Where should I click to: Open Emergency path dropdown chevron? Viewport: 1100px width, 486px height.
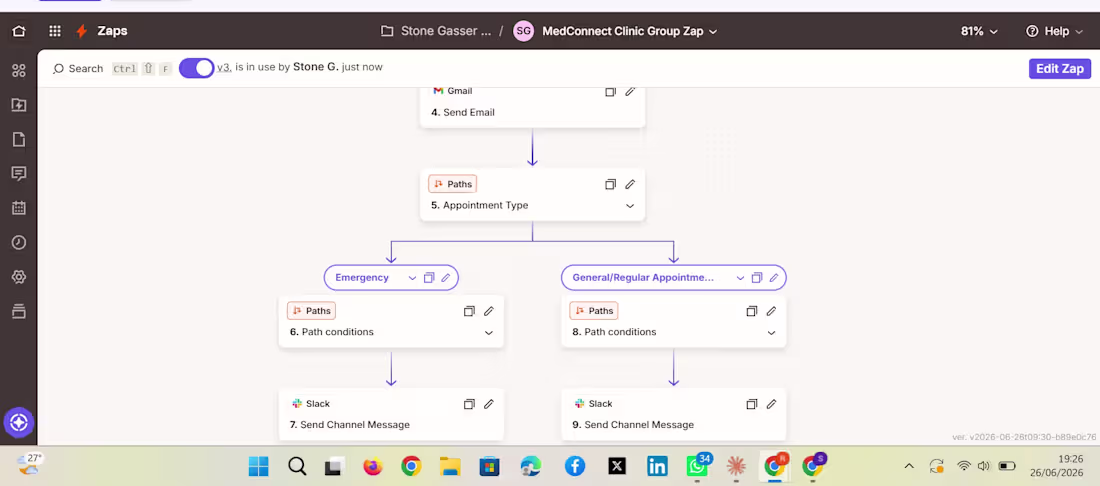(x=412, y=278)
